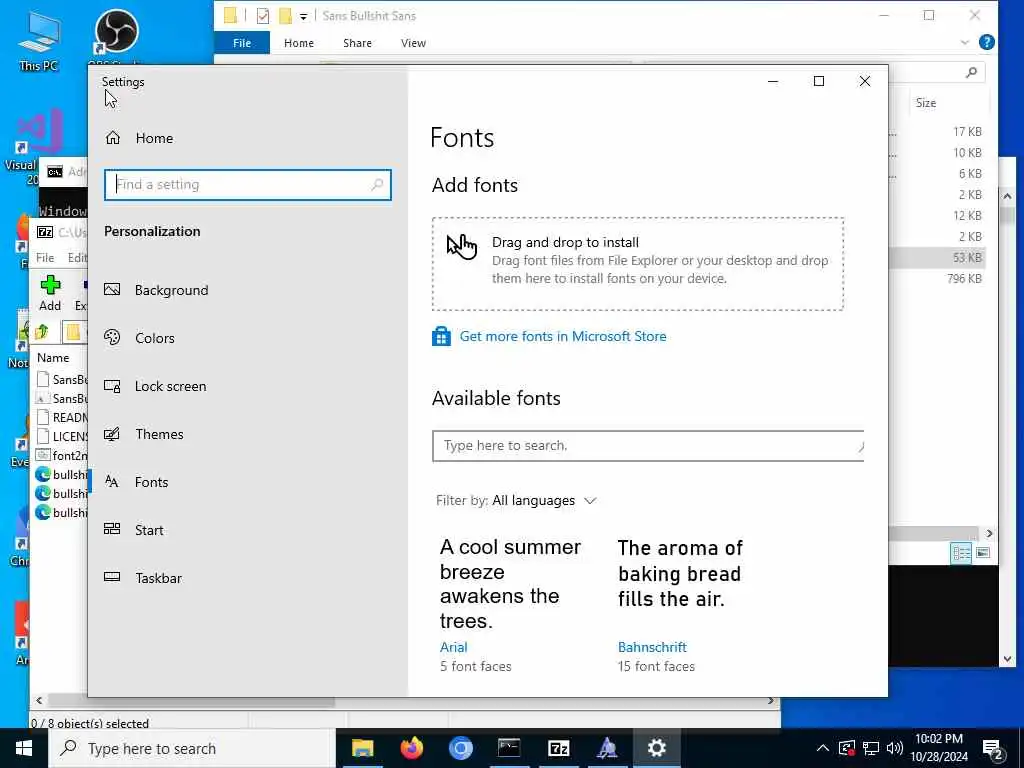Open Themes settings
This screenshot has height=768, width=1024.
coord(144,434)
